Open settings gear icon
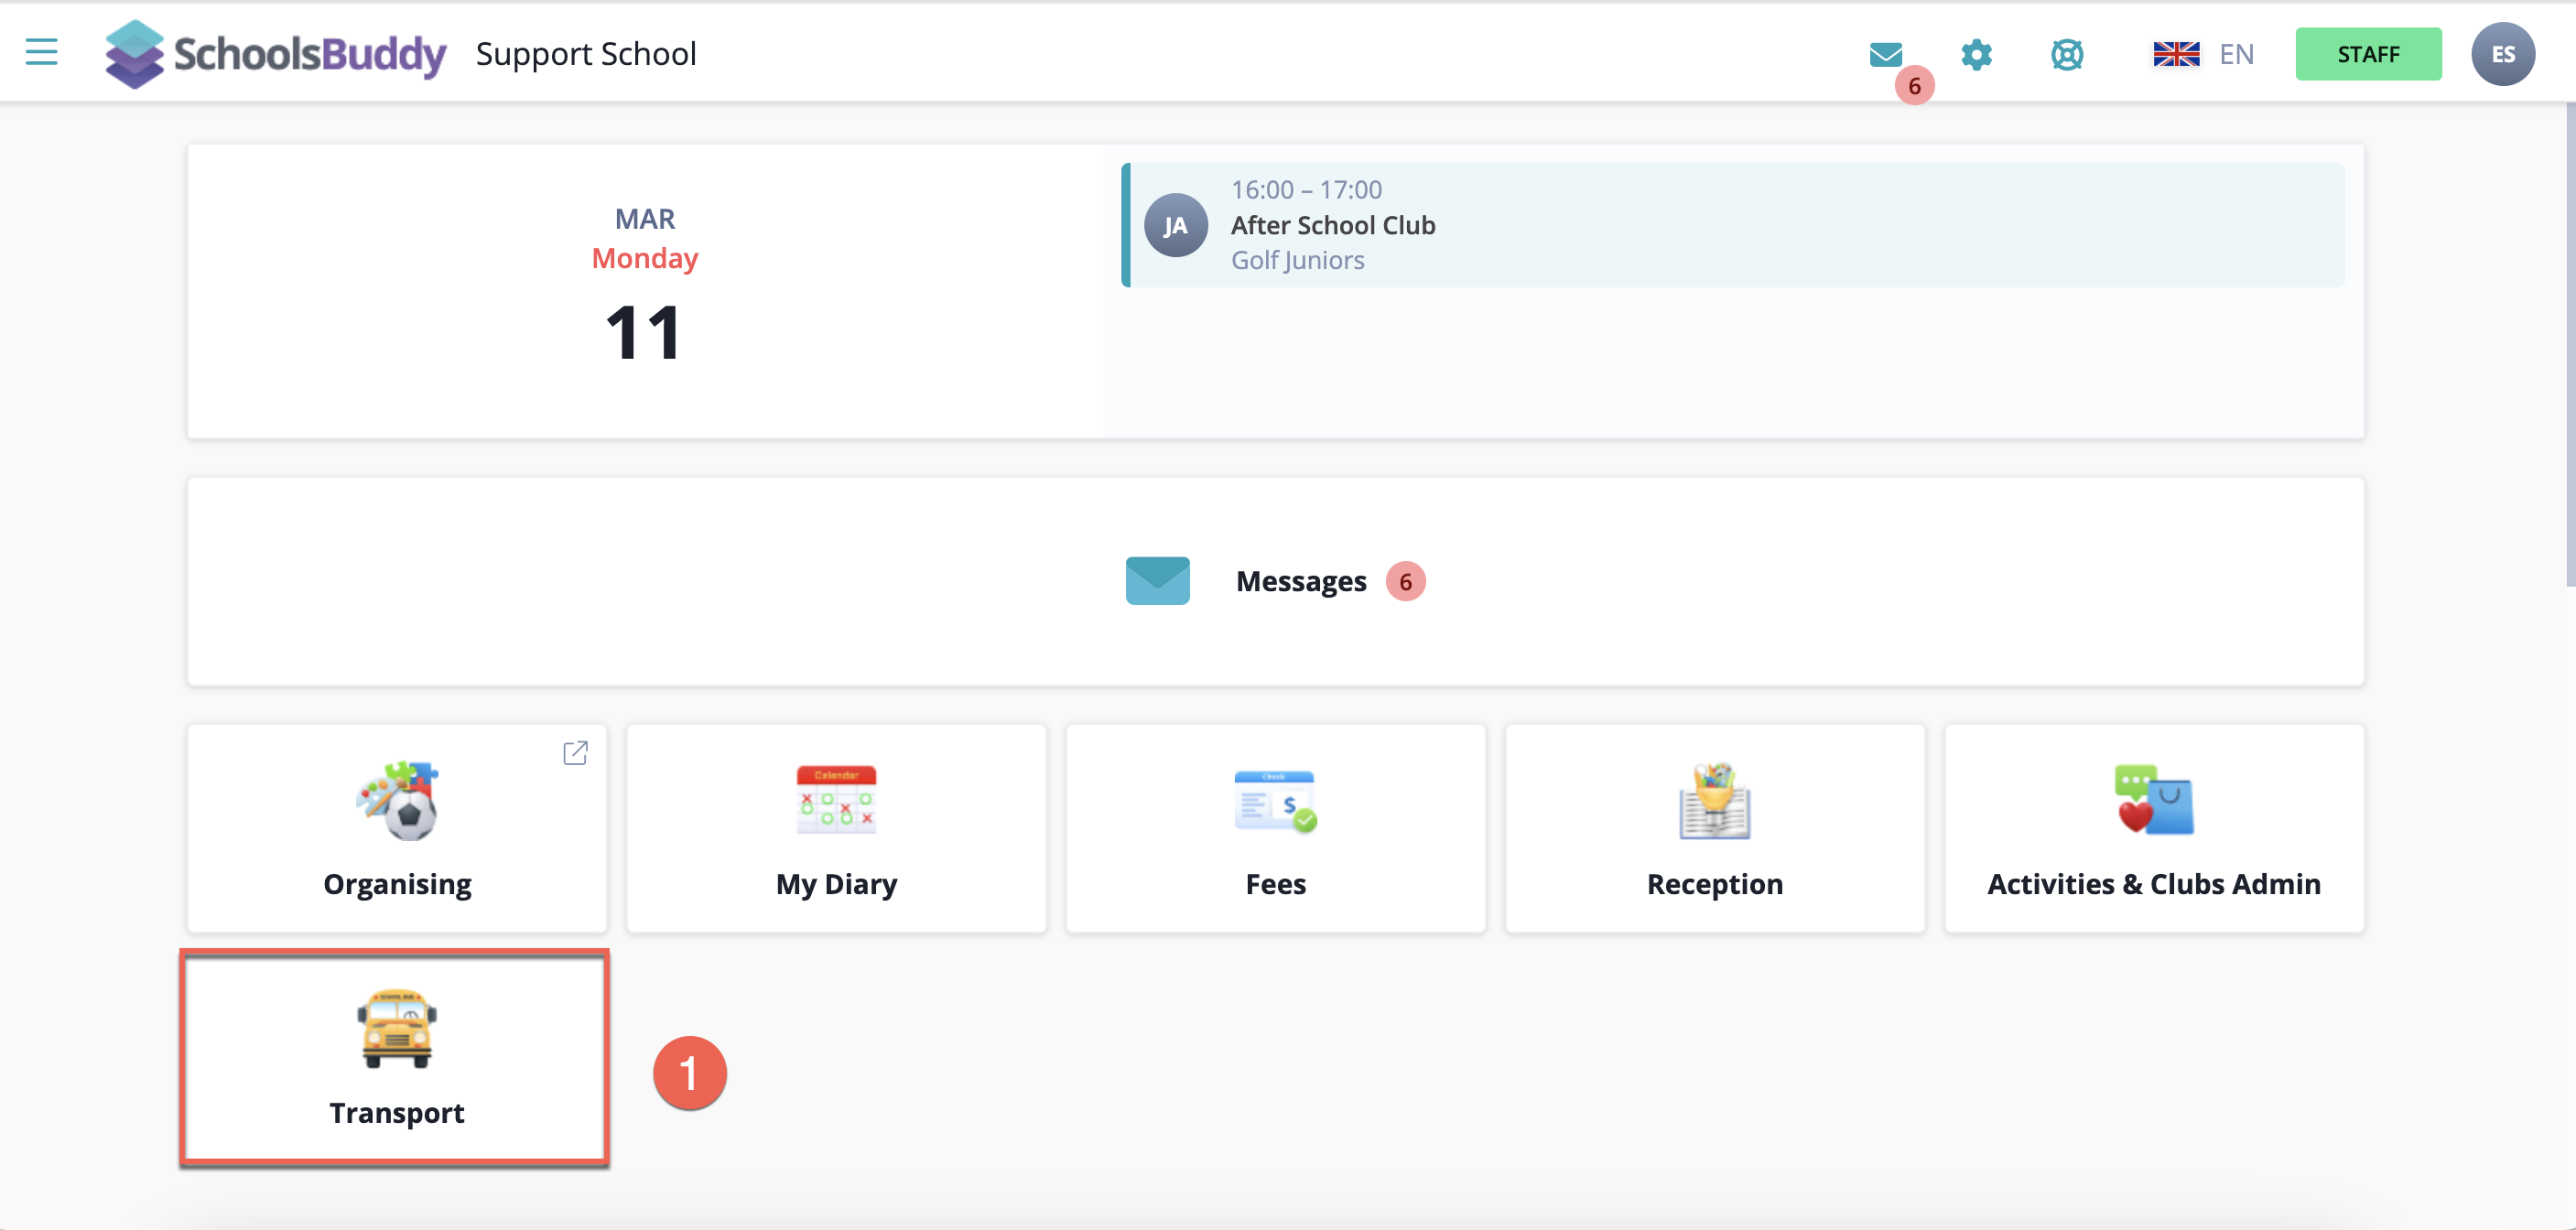This screenshot has height=1230, width=2576. [1976, 54]
